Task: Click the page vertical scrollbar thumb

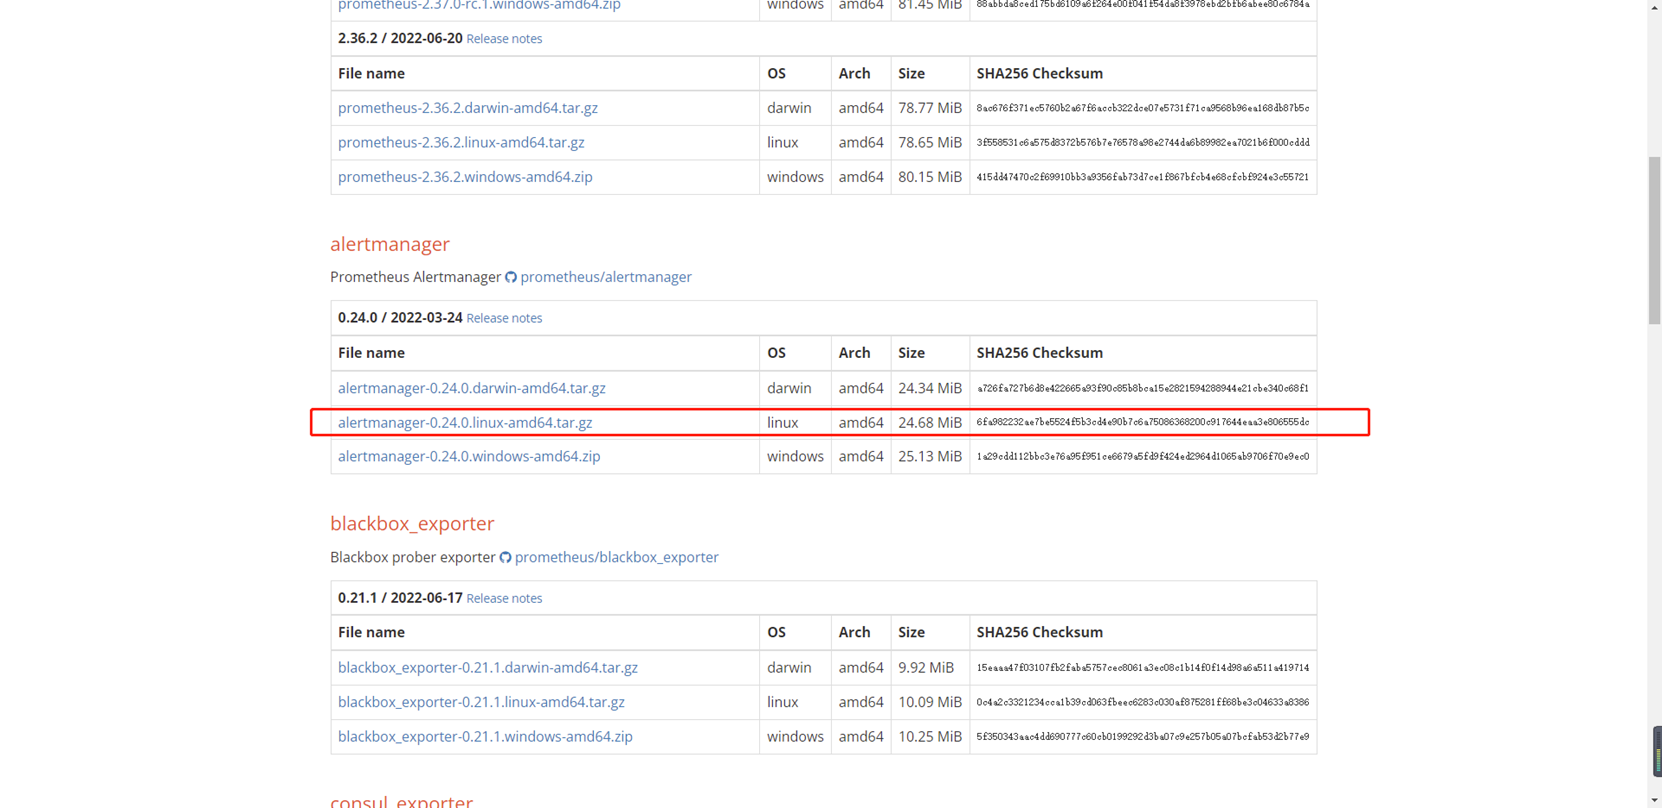Action: pyautogui.click(x=1654, y=240)
